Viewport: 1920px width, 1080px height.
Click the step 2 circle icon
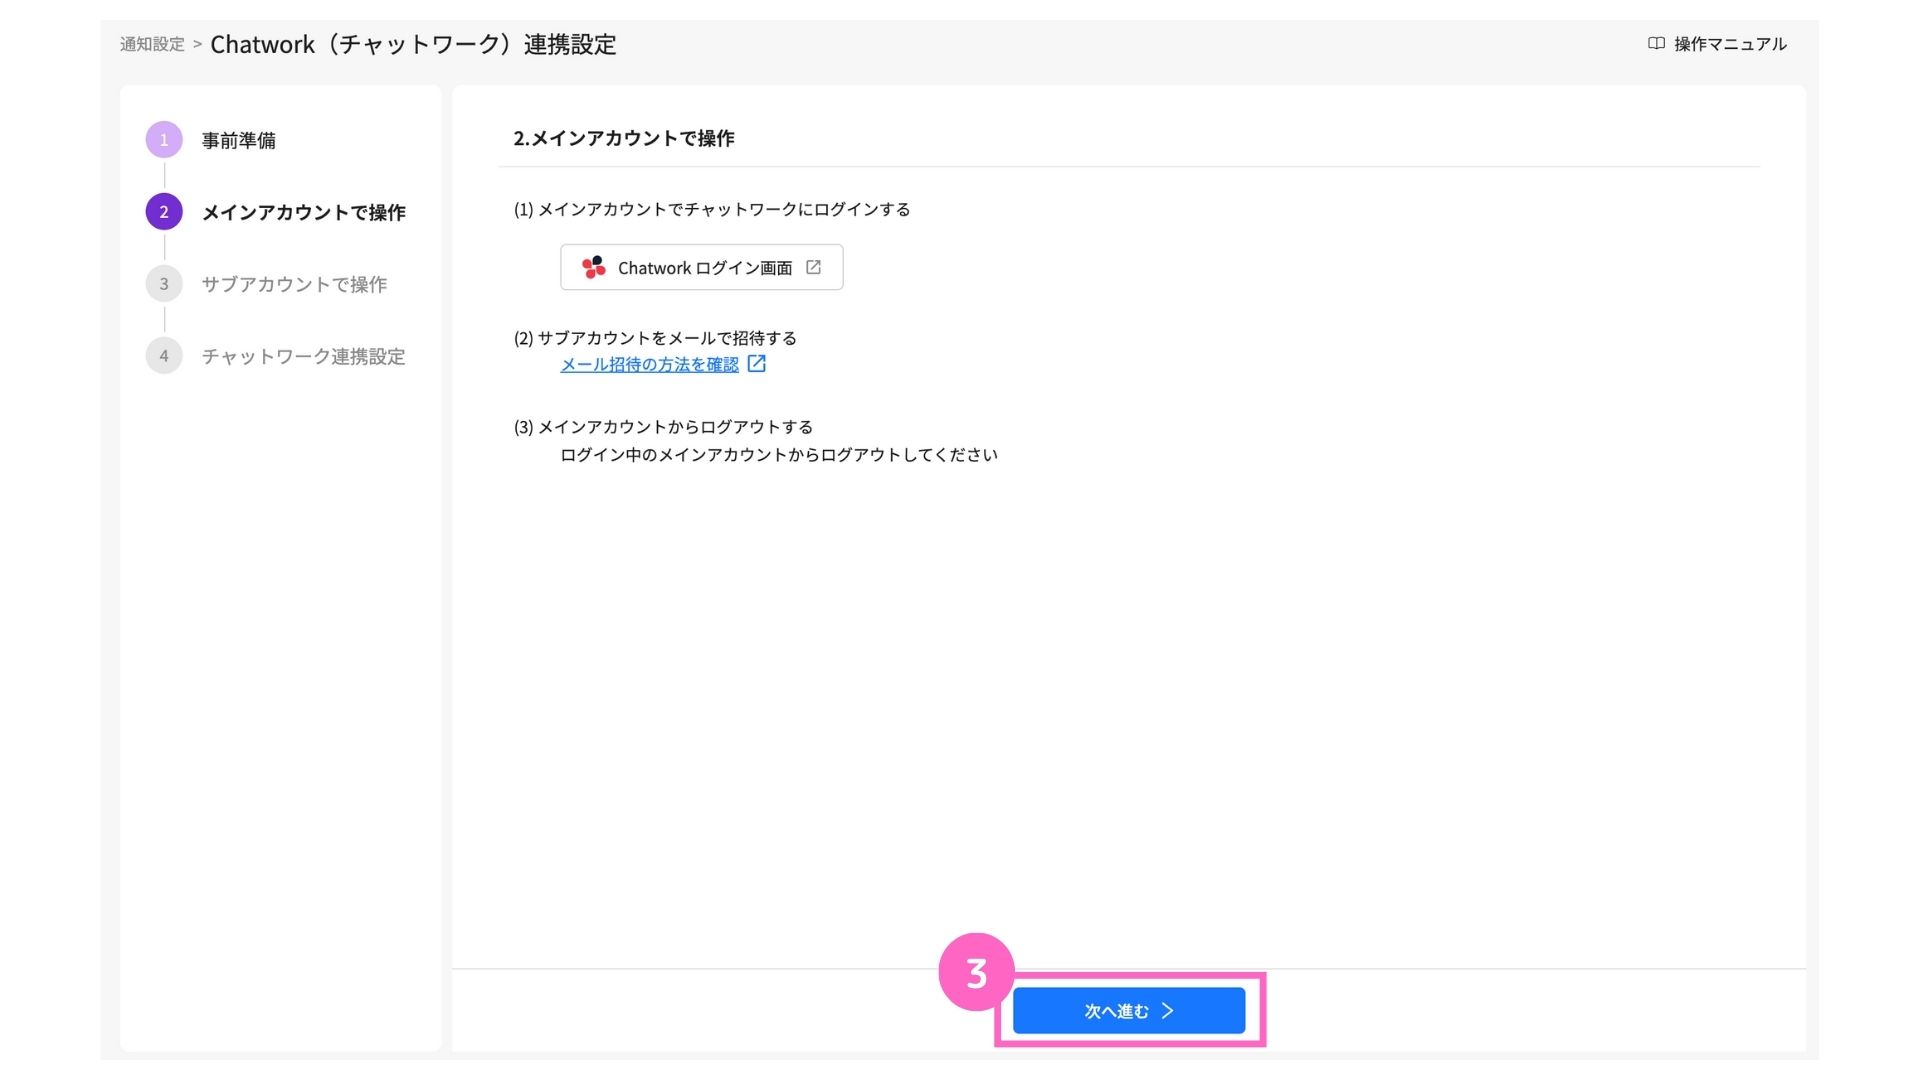(164, 212)
